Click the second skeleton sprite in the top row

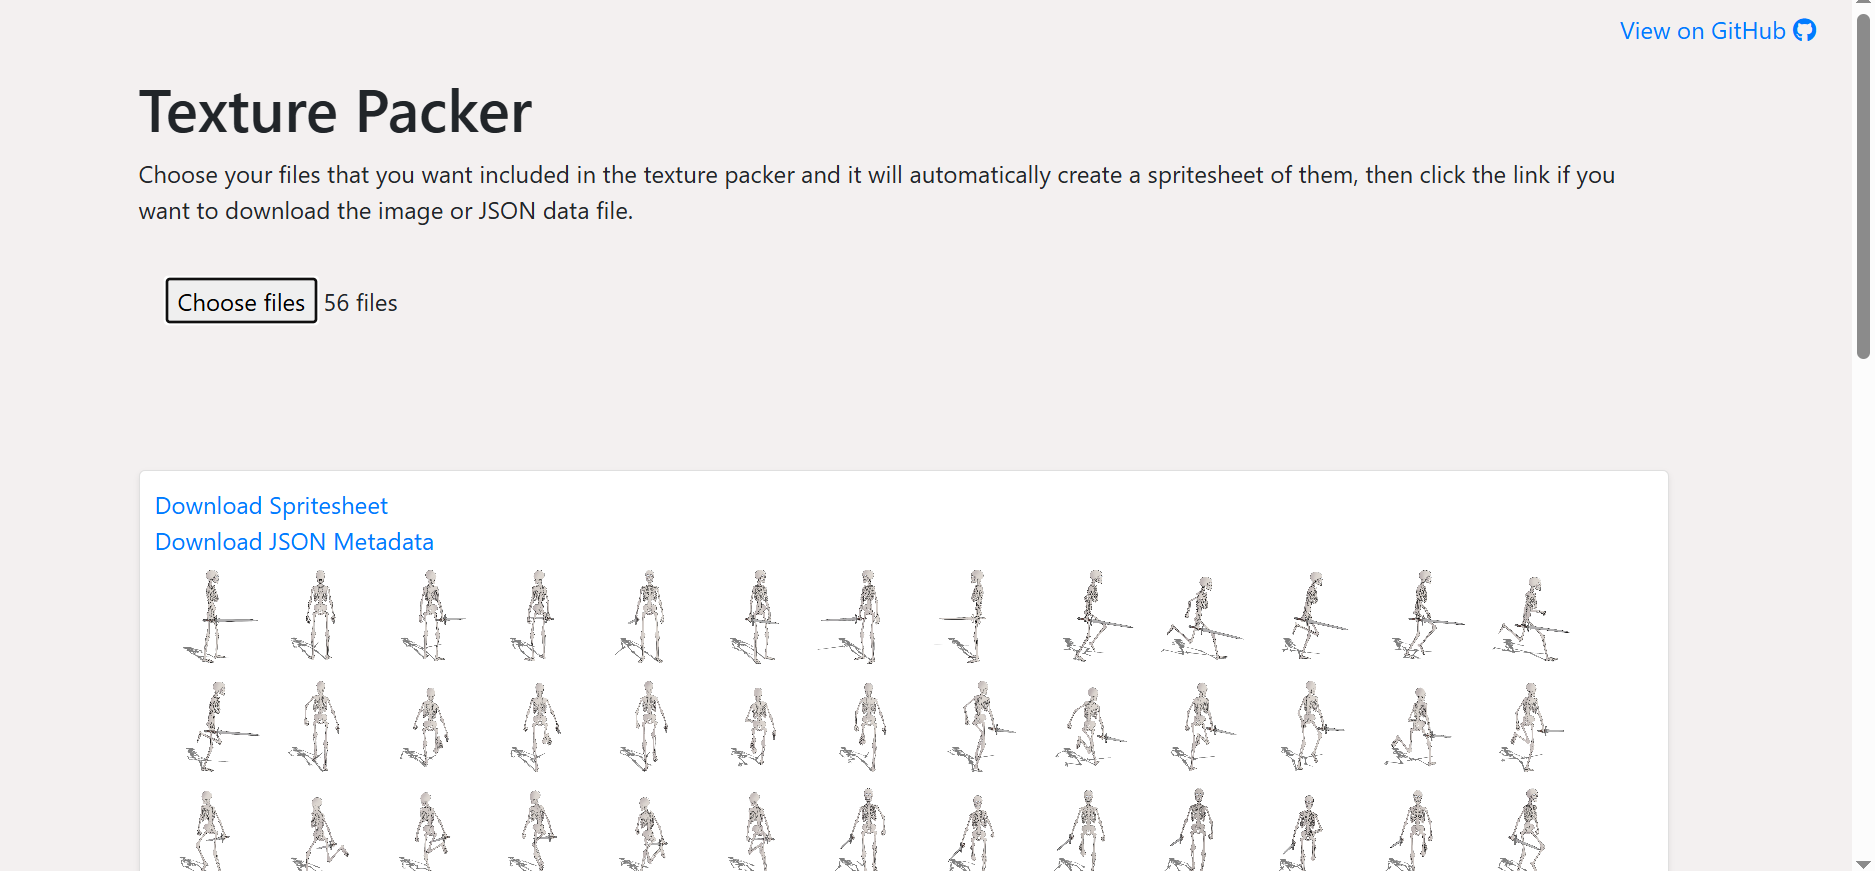pyautogui.click(x=319, y=616)
